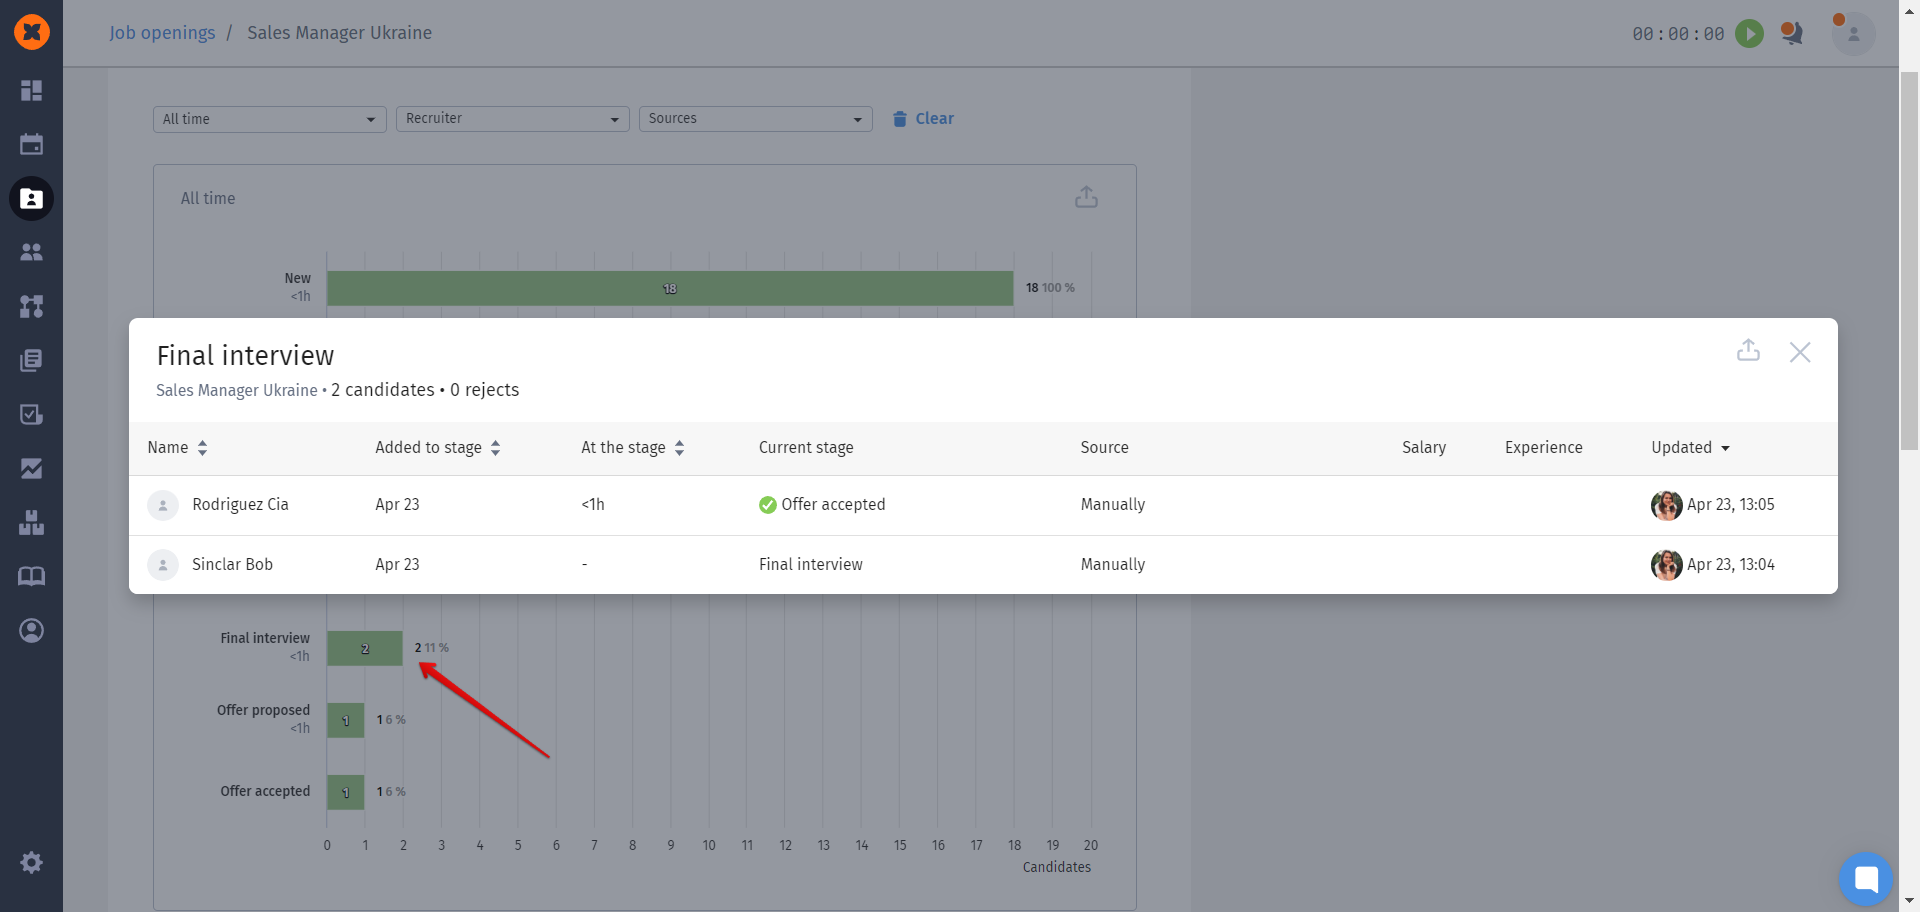Sort by Updated column
The image size is (1920, 912).
(1691, 448)
